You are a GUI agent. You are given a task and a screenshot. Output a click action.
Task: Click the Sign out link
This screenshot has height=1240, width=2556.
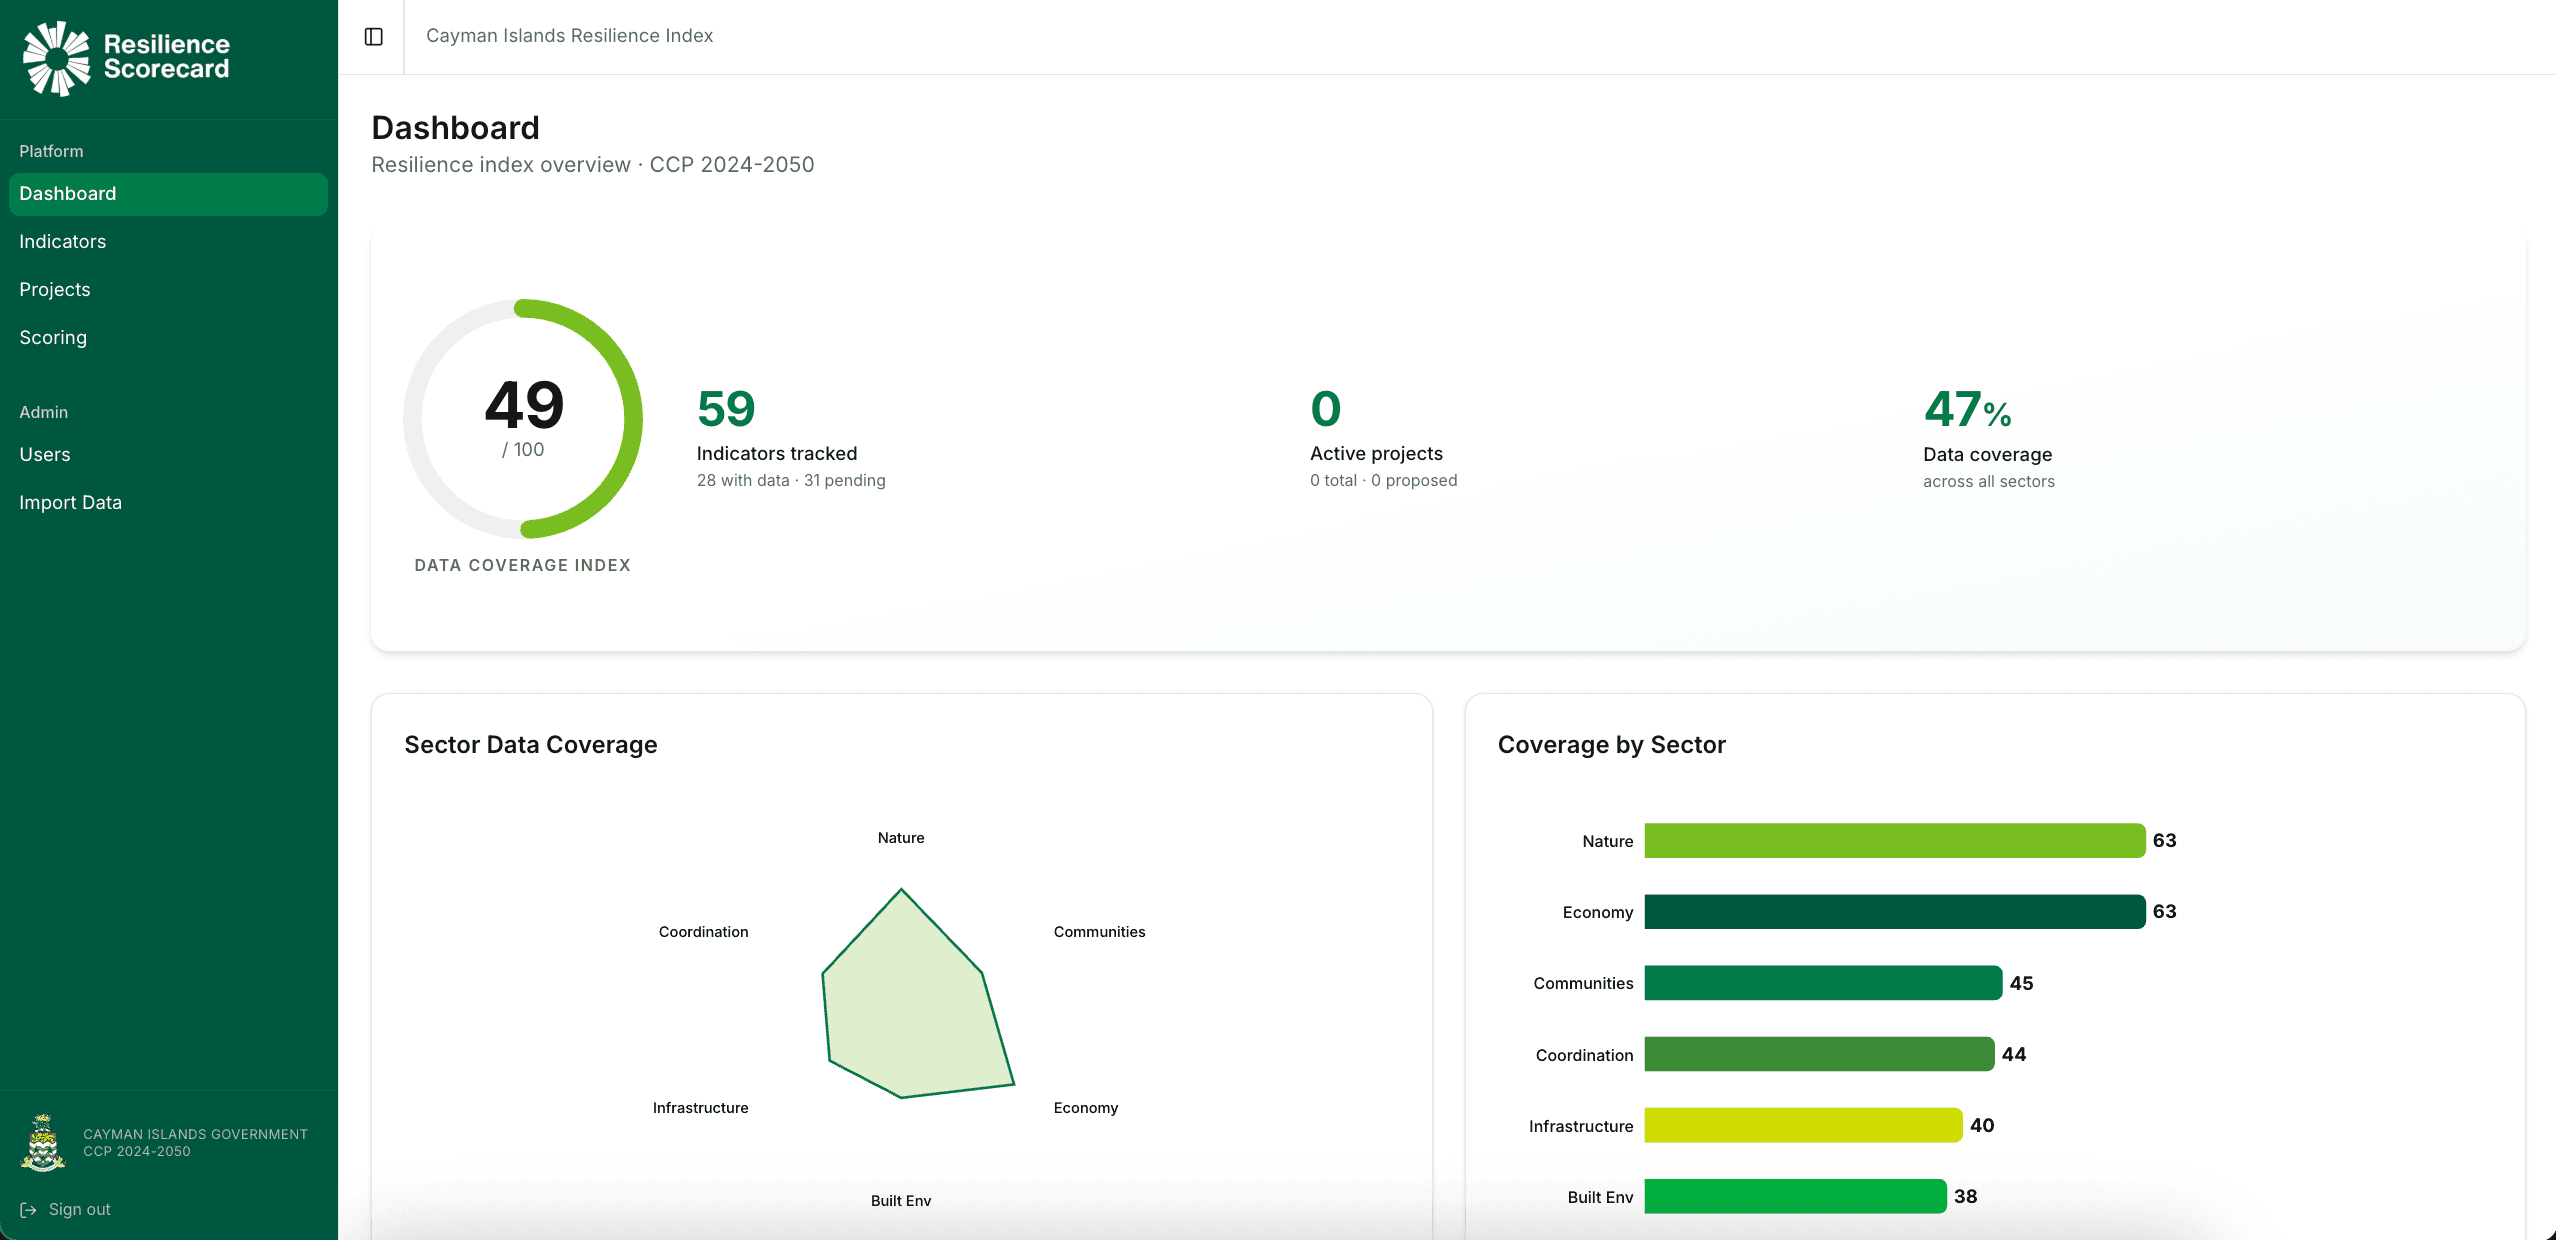(x=80, y=1209)
